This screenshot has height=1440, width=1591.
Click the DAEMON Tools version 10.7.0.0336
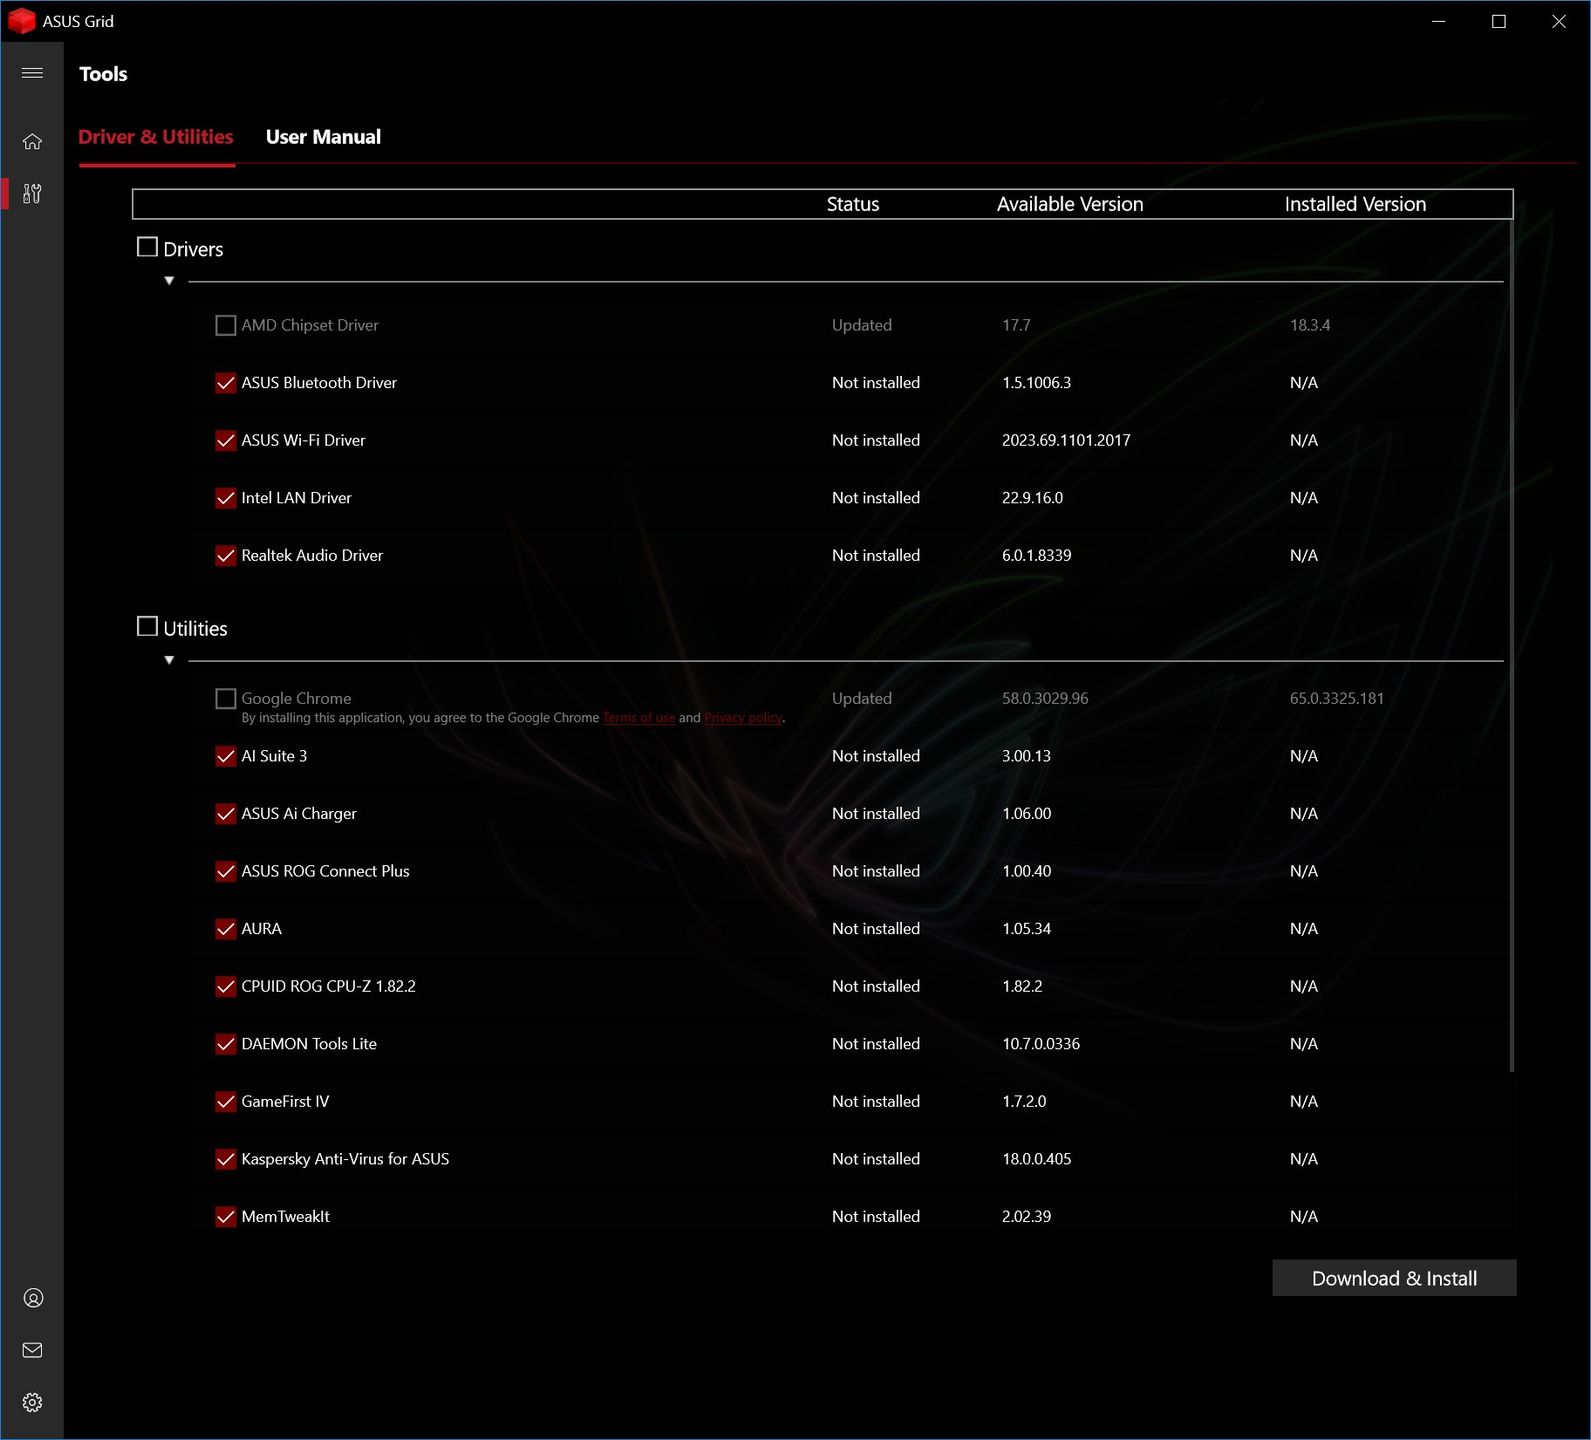tap(1041, 1044)
